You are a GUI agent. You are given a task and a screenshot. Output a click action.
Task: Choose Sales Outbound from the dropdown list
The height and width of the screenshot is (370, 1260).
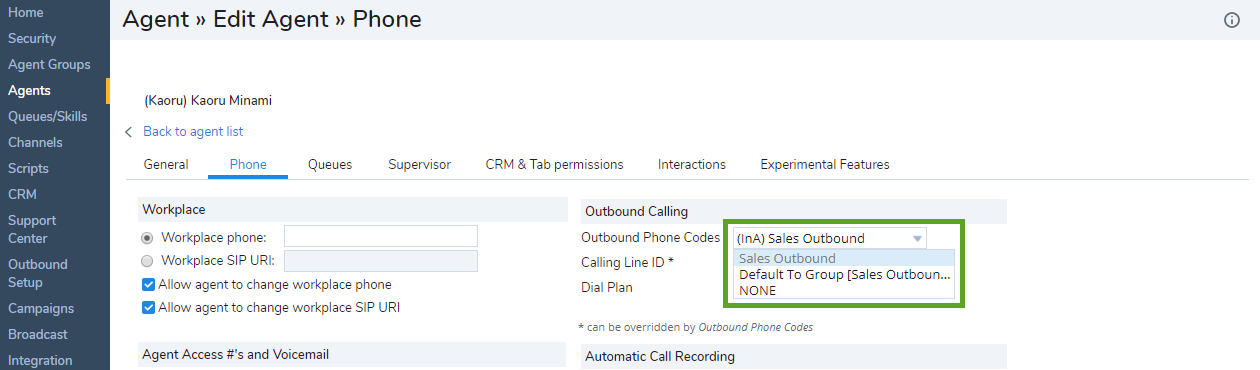[843, 258]
